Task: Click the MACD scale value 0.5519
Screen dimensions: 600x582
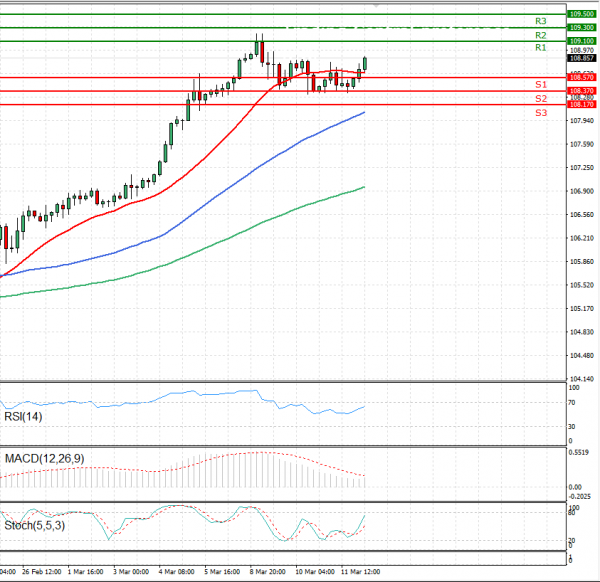Action: (x=579, y=452)
